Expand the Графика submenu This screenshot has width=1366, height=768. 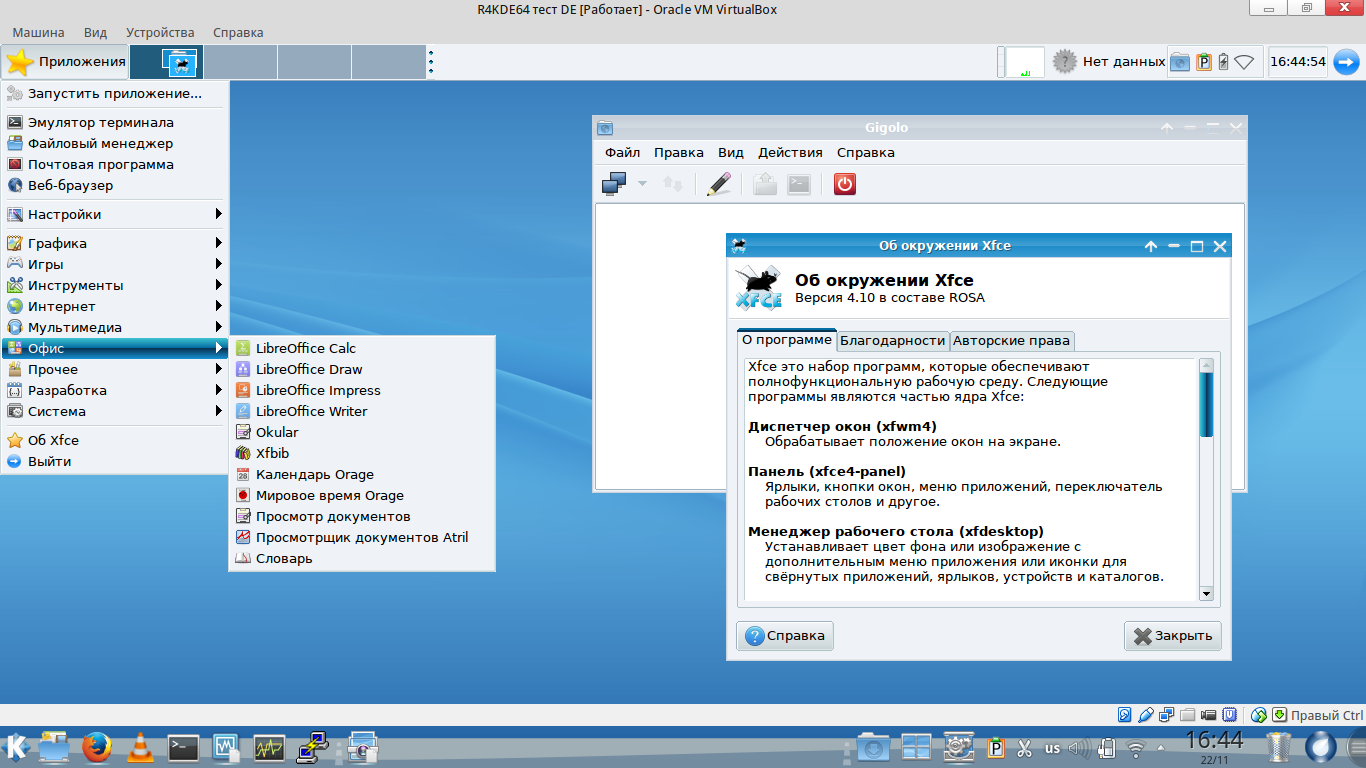pos(115,243)
